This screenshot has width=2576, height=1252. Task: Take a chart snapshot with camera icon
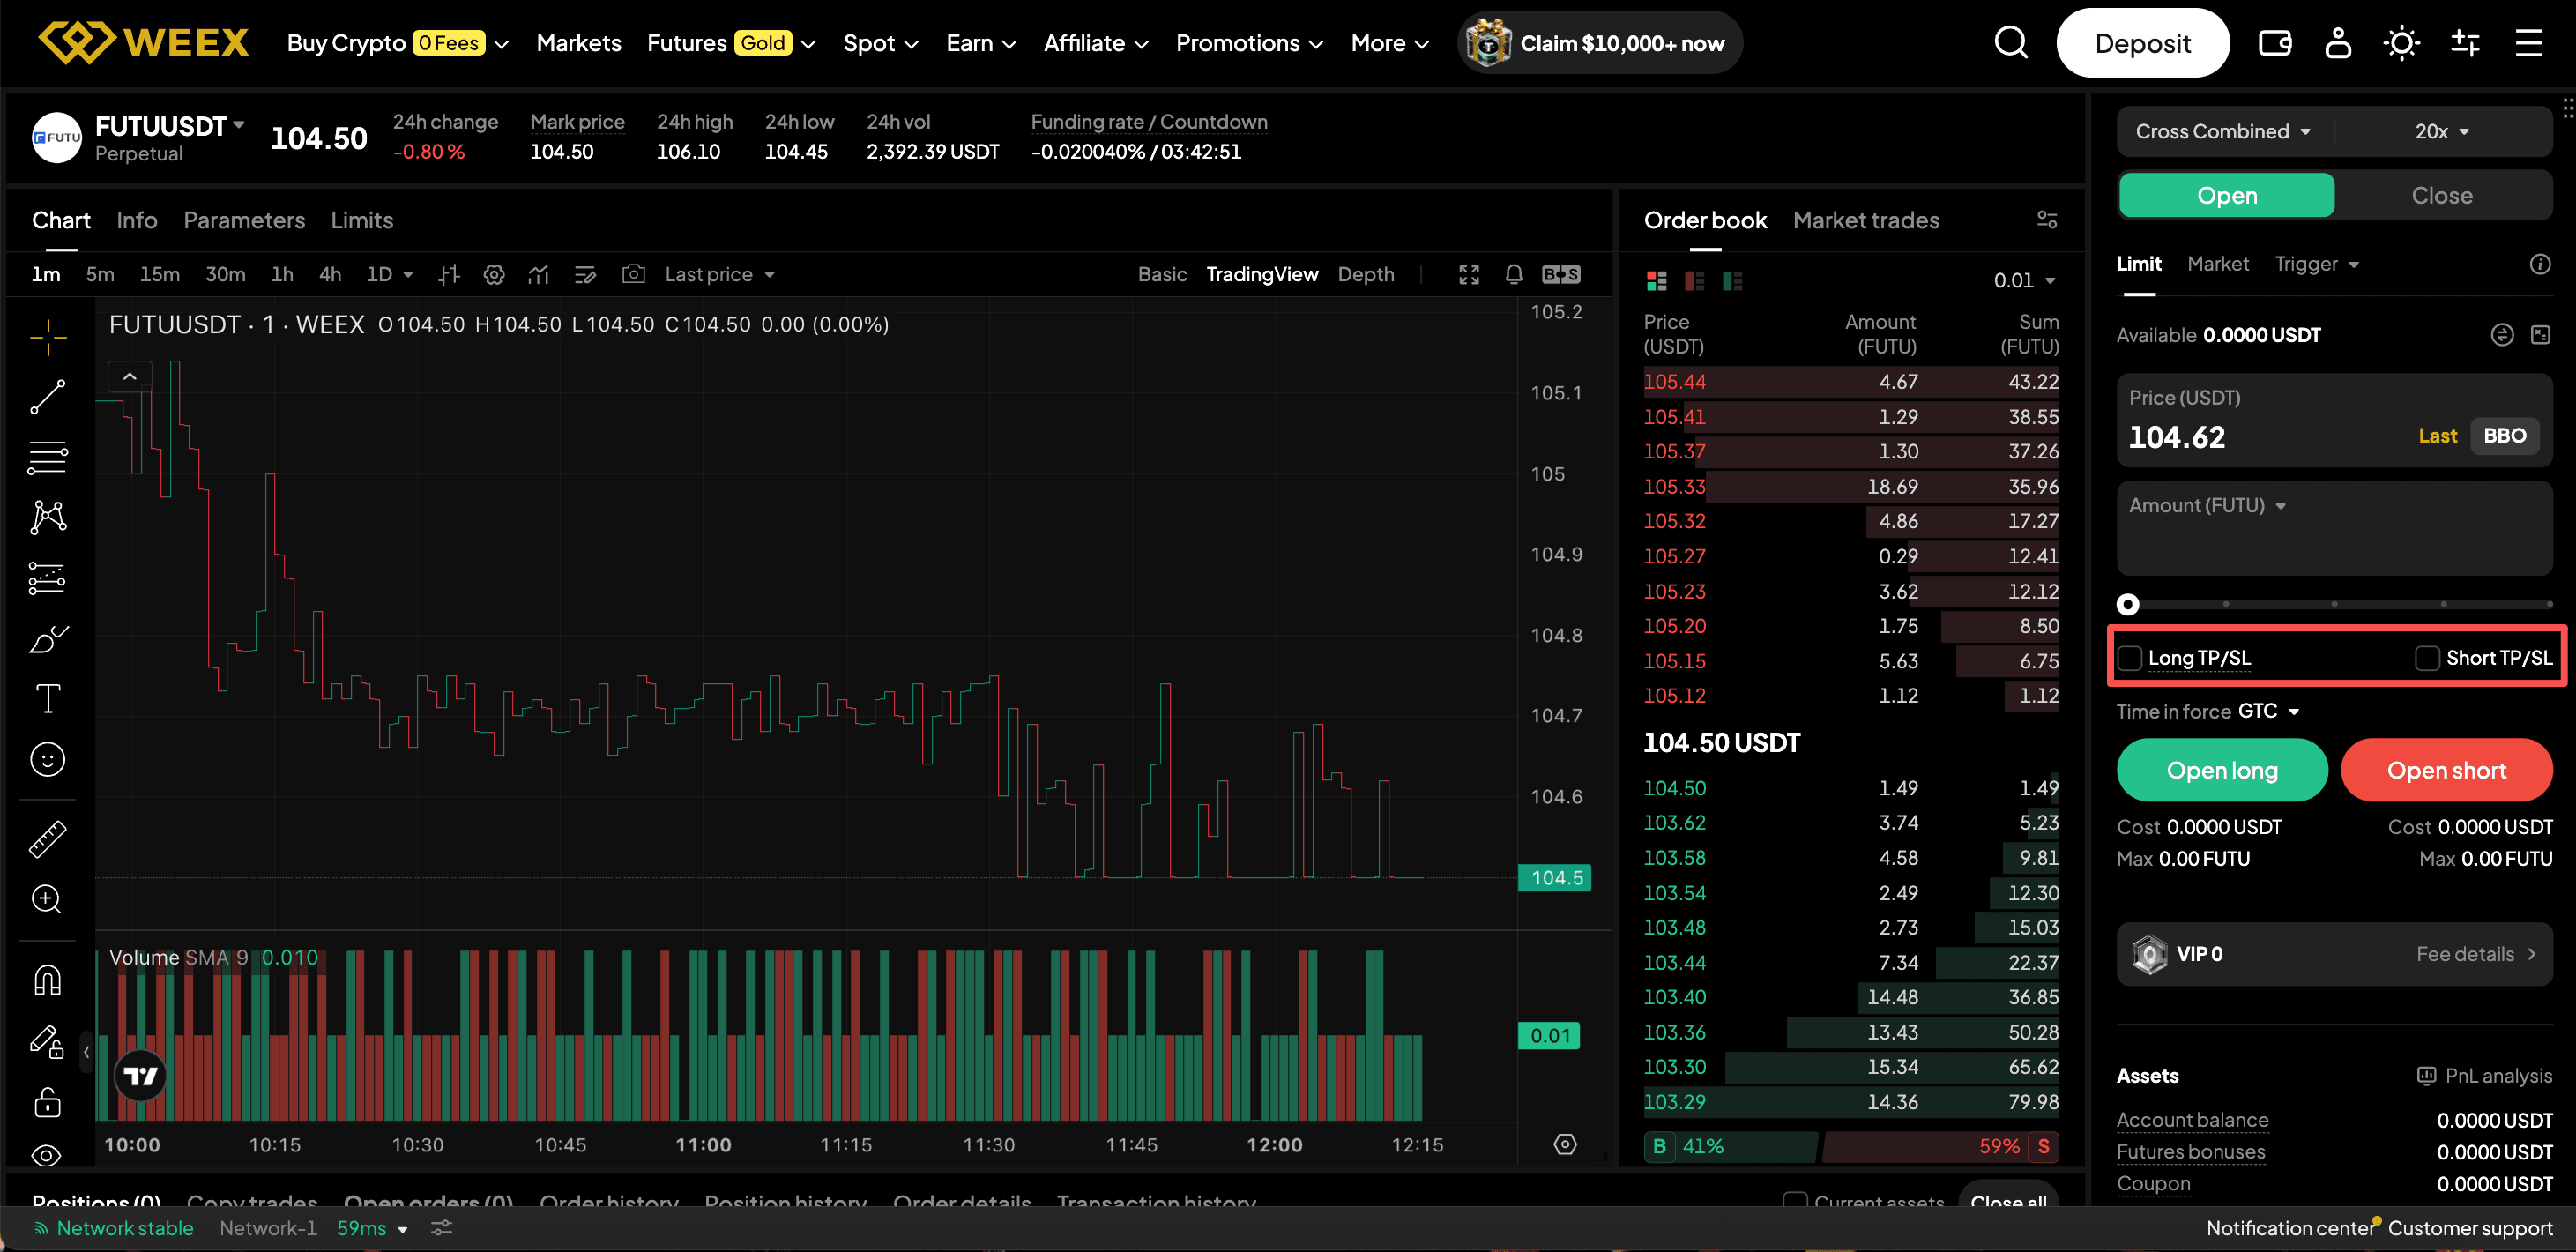[x=633, y=274]
